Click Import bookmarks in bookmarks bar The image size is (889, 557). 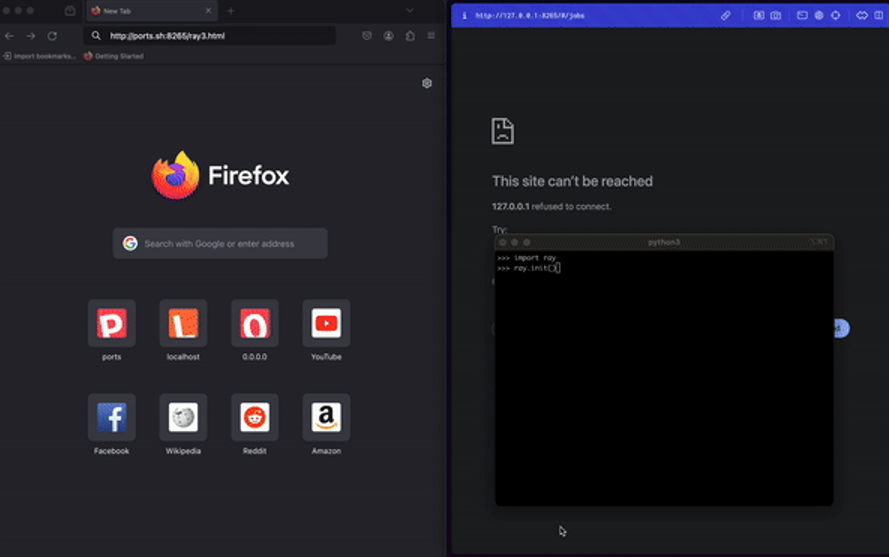click(x=39, y=56)
